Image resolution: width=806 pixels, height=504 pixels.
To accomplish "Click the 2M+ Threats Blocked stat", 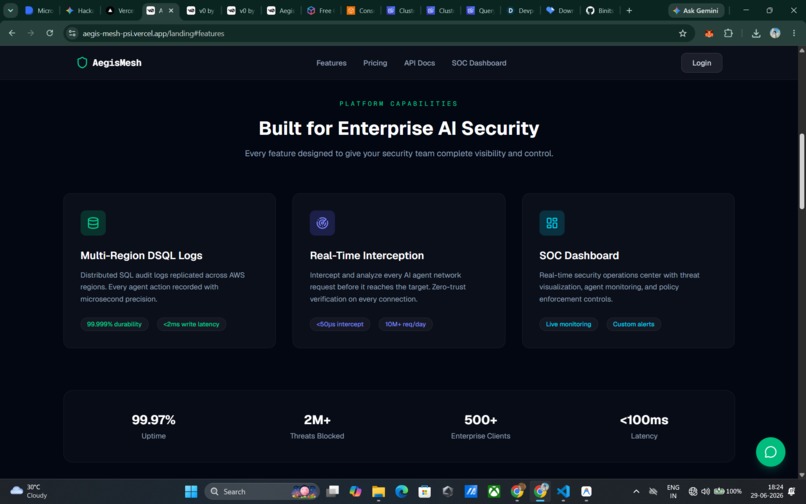I will (x=317, y=426).
